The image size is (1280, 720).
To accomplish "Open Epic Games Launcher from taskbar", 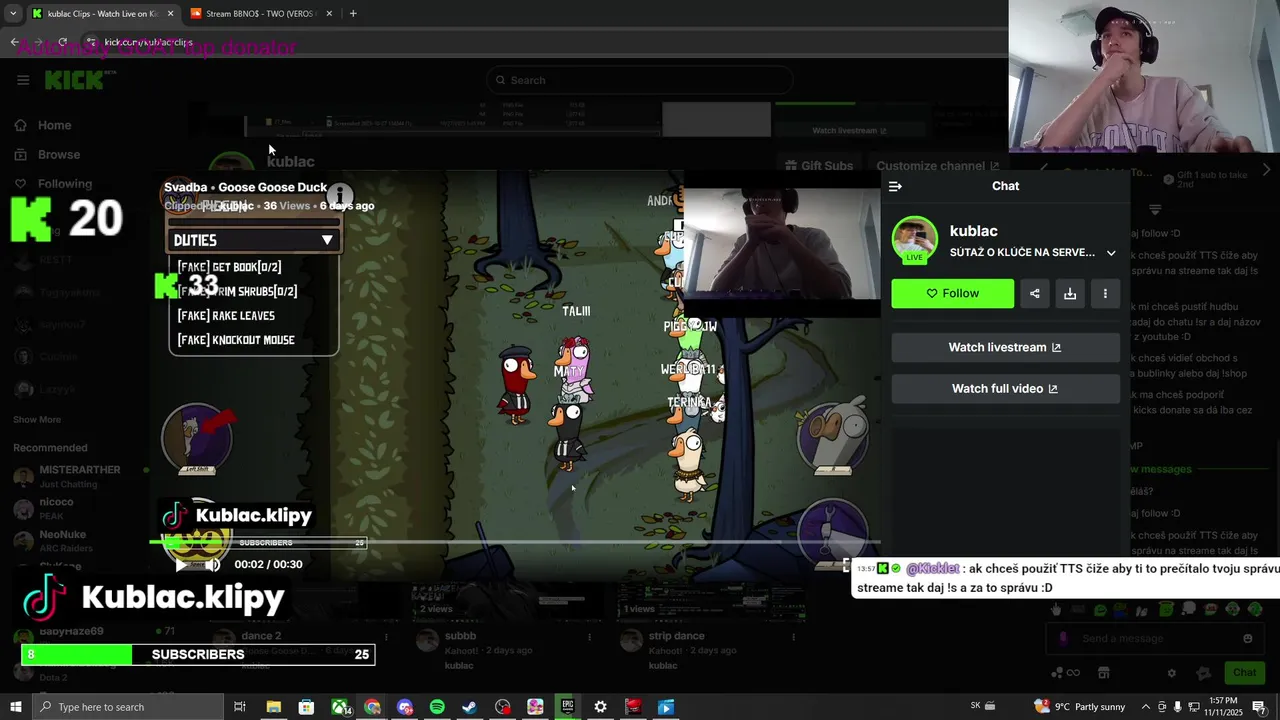I will (x=567, y=707).
